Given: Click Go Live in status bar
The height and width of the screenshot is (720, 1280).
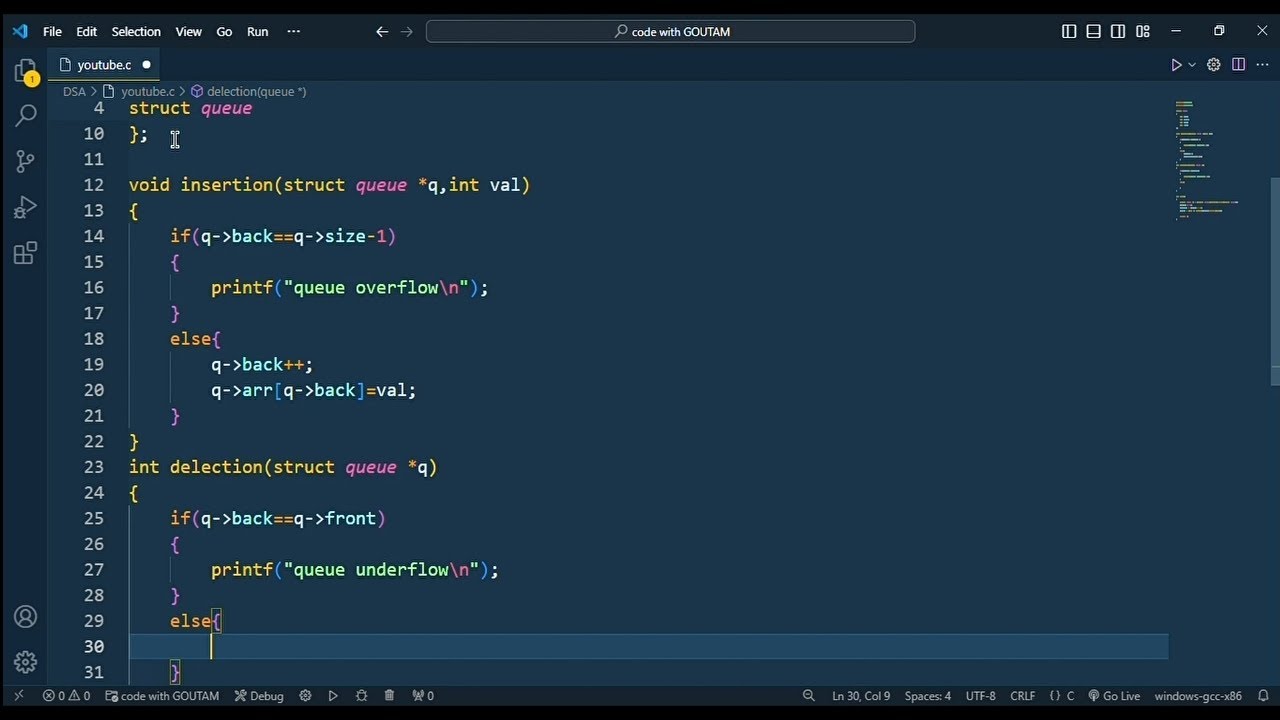Looking at the screenshot, I should [1114, 696].
